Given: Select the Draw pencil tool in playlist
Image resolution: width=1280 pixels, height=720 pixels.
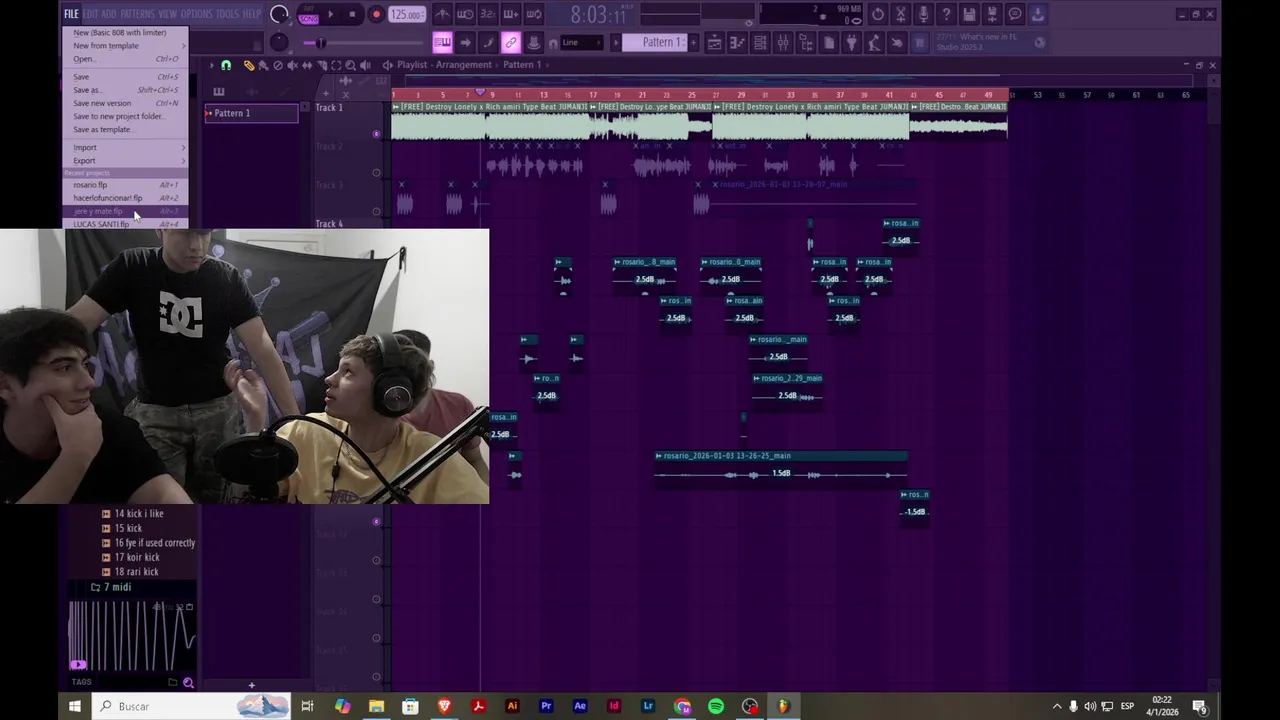Looking at the screenshot, I should tap(249, 65).
